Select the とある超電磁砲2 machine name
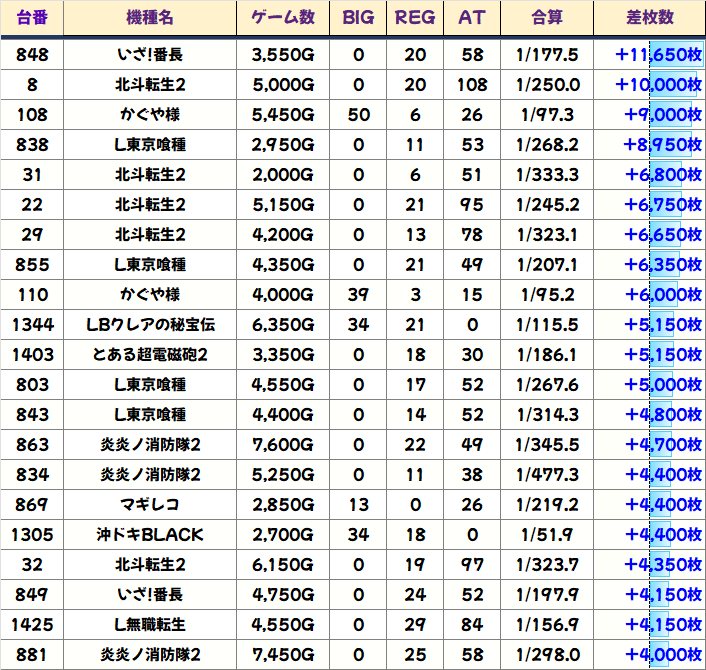706x670 pixels. (150, 355)
